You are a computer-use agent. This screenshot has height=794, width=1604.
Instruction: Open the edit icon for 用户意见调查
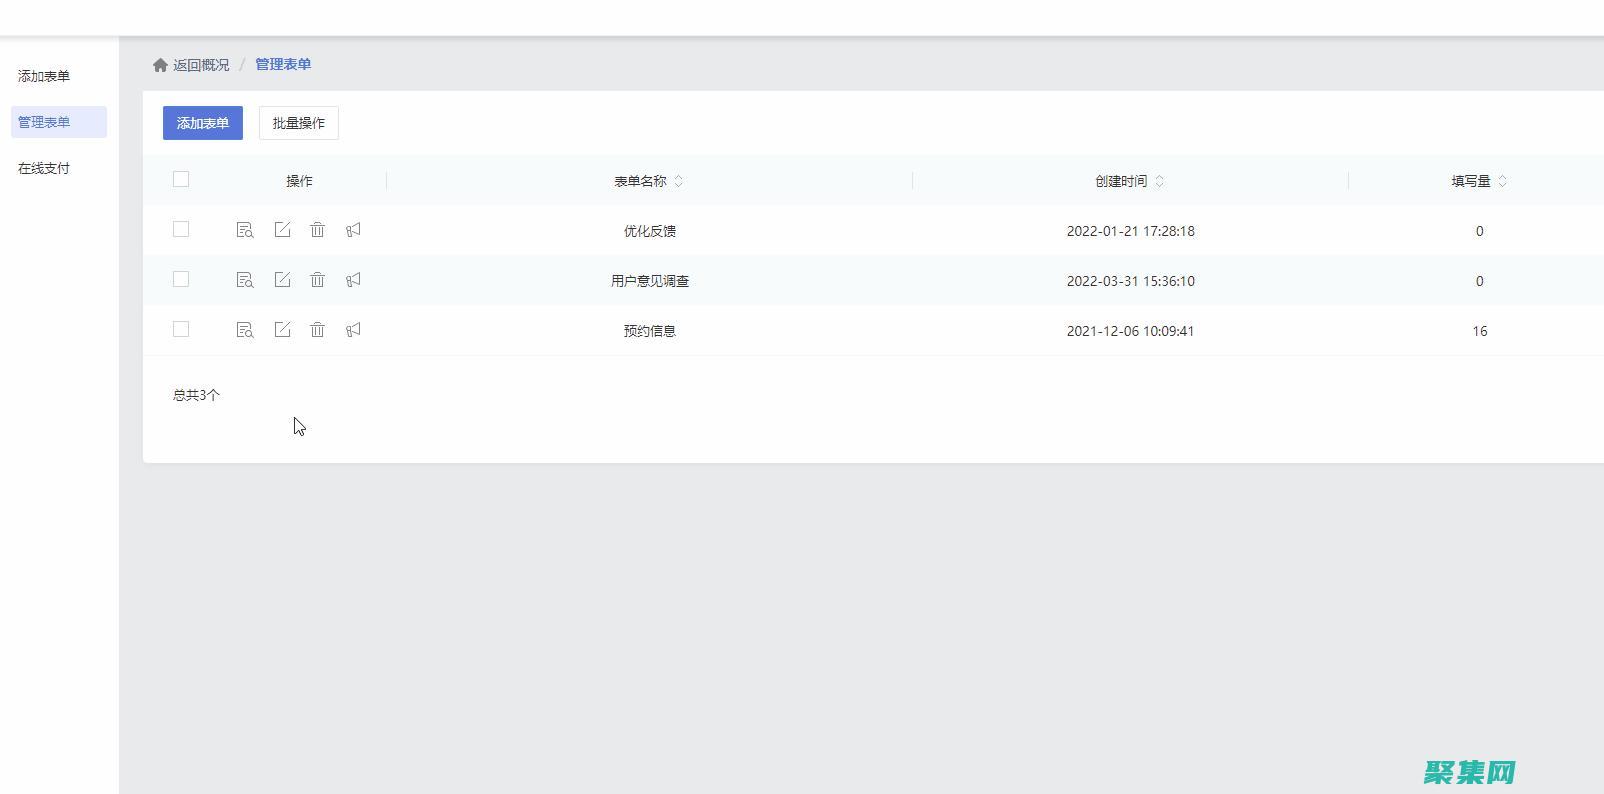click(282, 280)
